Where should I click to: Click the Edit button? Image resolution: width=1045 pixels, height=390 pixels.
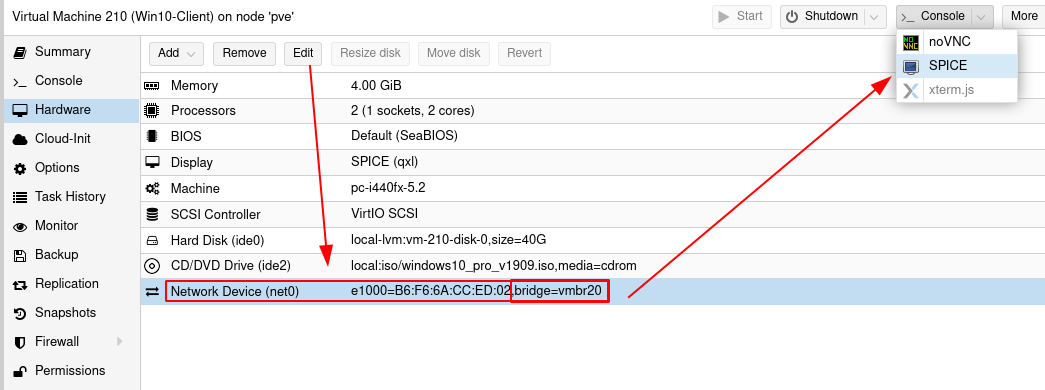[x=303, y=53]
